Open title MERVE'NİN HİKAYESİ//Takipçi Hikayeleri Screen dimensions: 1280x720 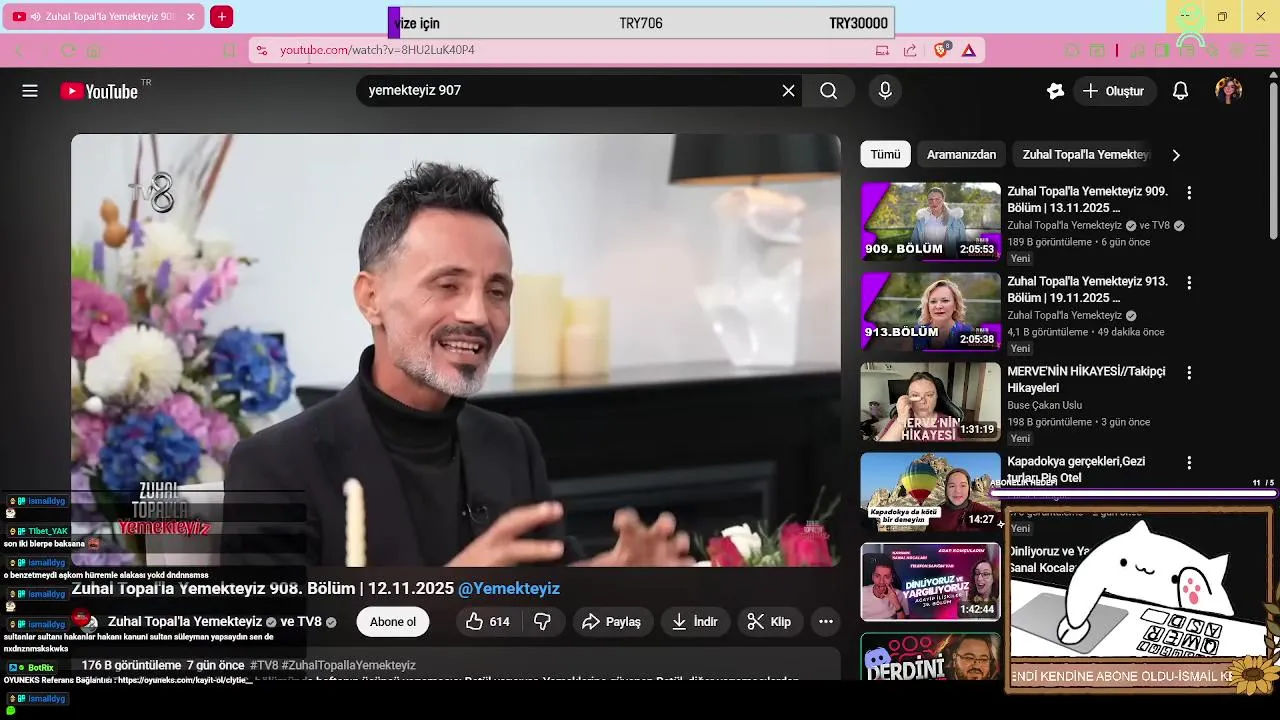tap(1086, 380)
